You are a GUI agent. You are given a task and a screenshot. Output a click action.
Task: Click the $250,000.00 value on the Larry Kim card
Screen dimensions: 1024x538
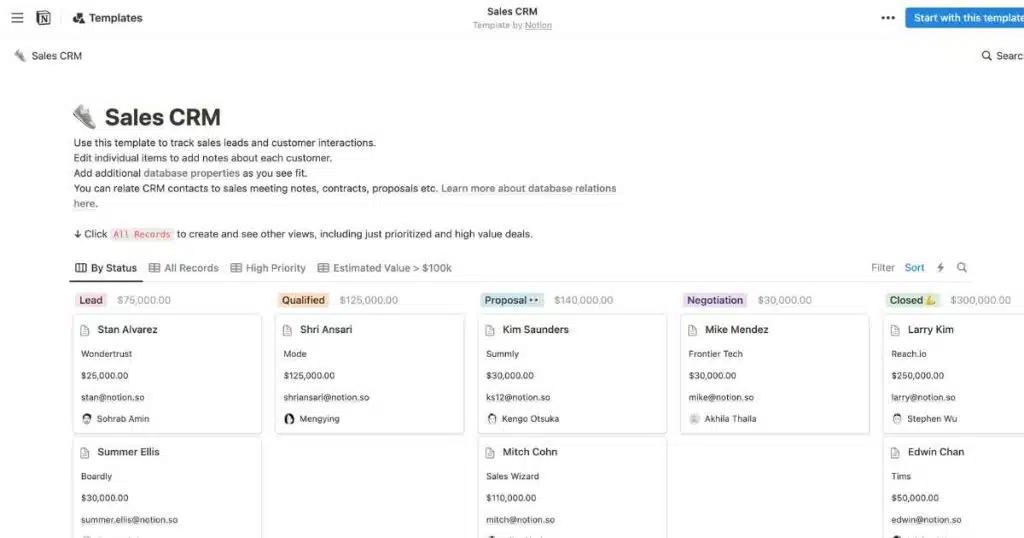pos(917,375)
